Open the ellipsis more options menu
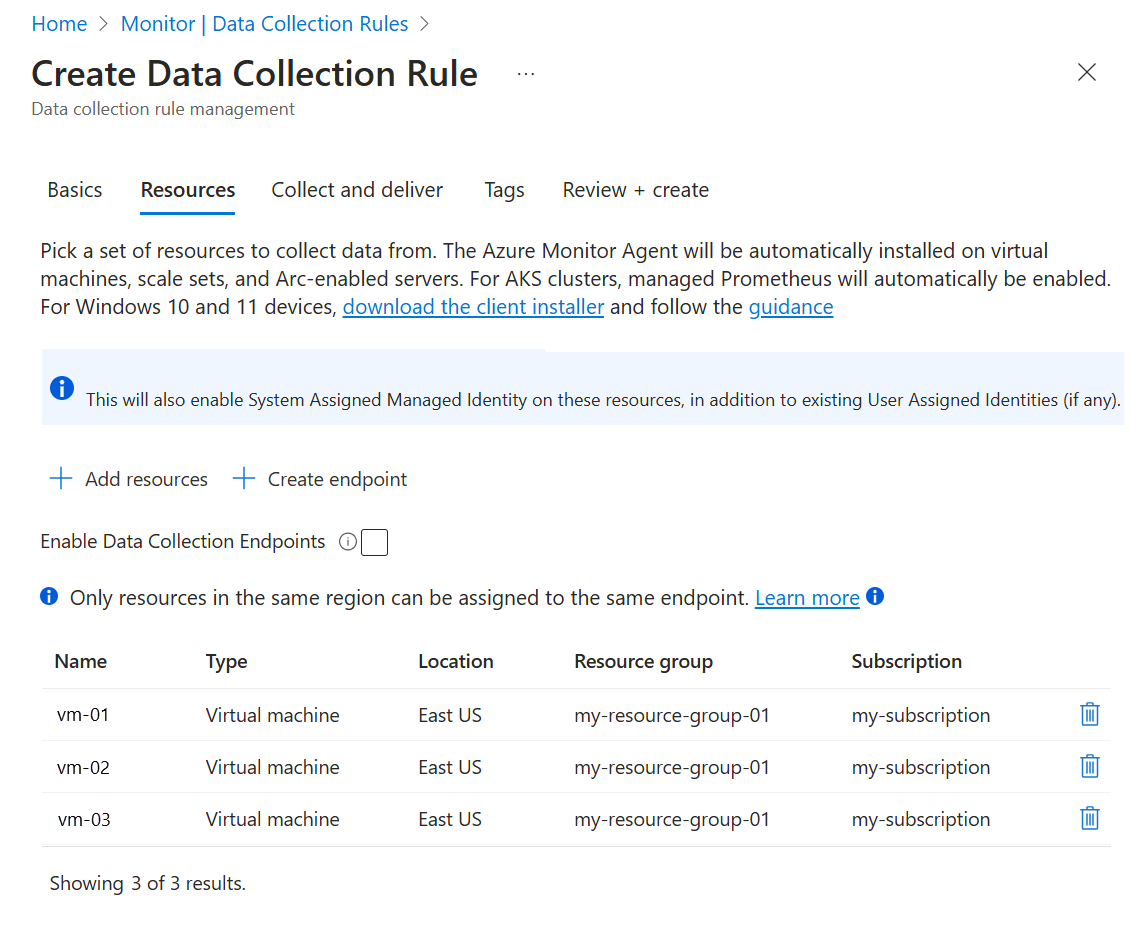Image resolution: width=1138 pixels, height=945 pixels. (x=526, y=74)
